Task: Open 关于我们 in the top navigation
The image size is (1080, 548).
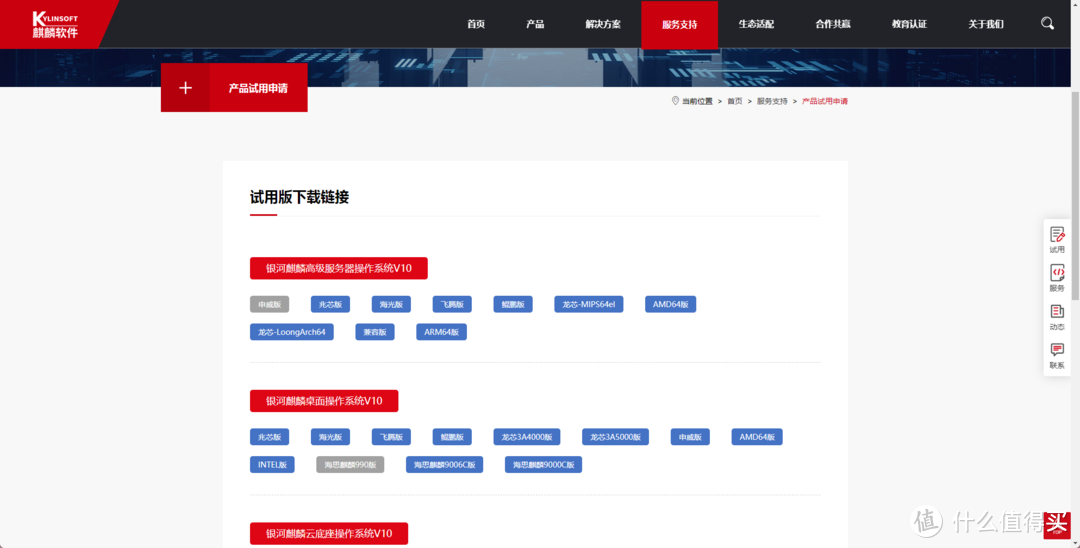Action: point(985,24)
